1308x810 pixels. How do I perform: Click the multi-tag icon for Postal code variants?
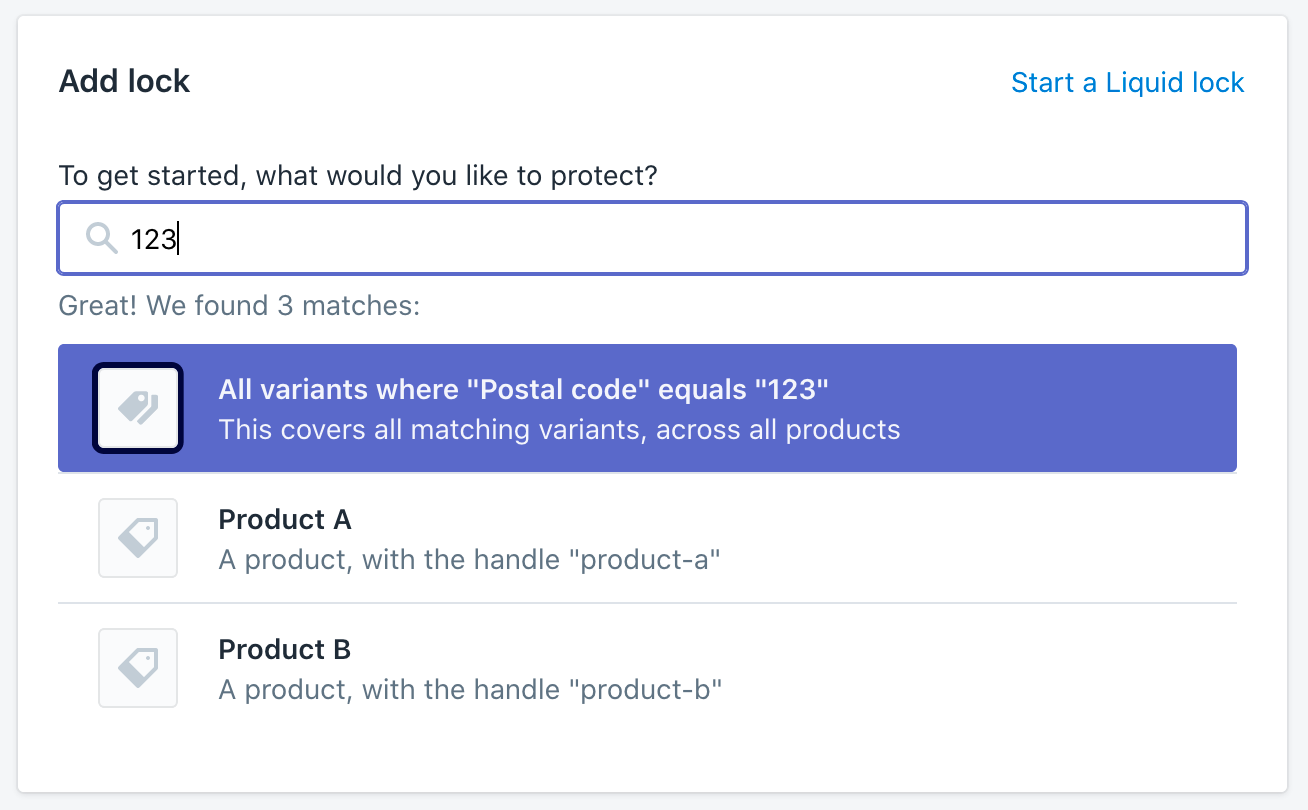138,408
